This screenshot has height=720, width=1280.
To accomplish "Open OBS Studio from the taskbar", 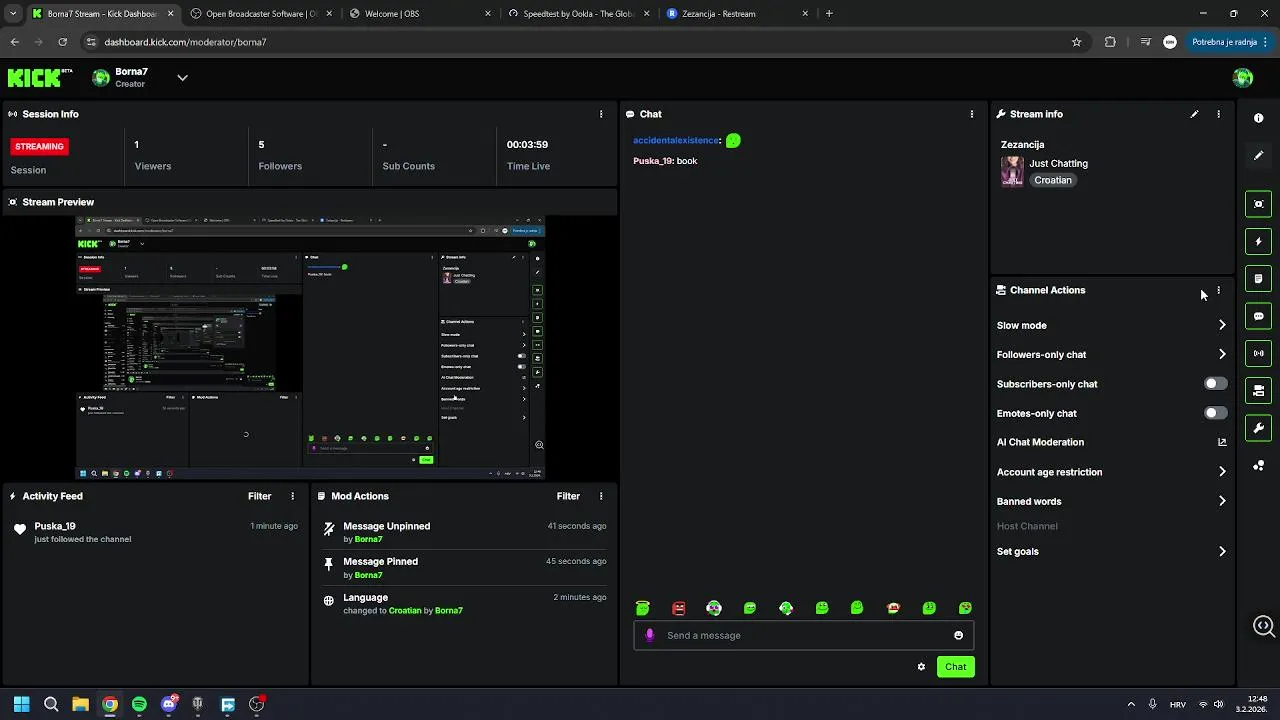I will point(256,704).
